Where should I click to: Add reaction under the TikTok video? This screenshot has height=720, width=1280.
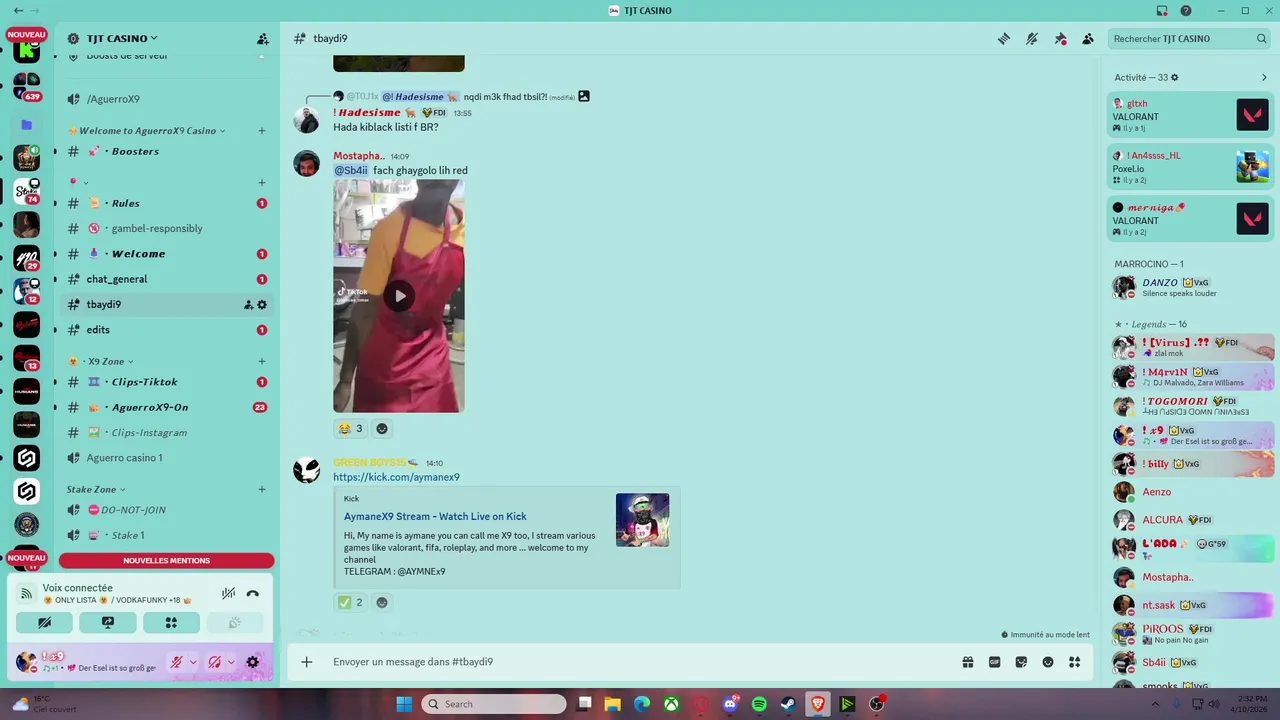382,428
